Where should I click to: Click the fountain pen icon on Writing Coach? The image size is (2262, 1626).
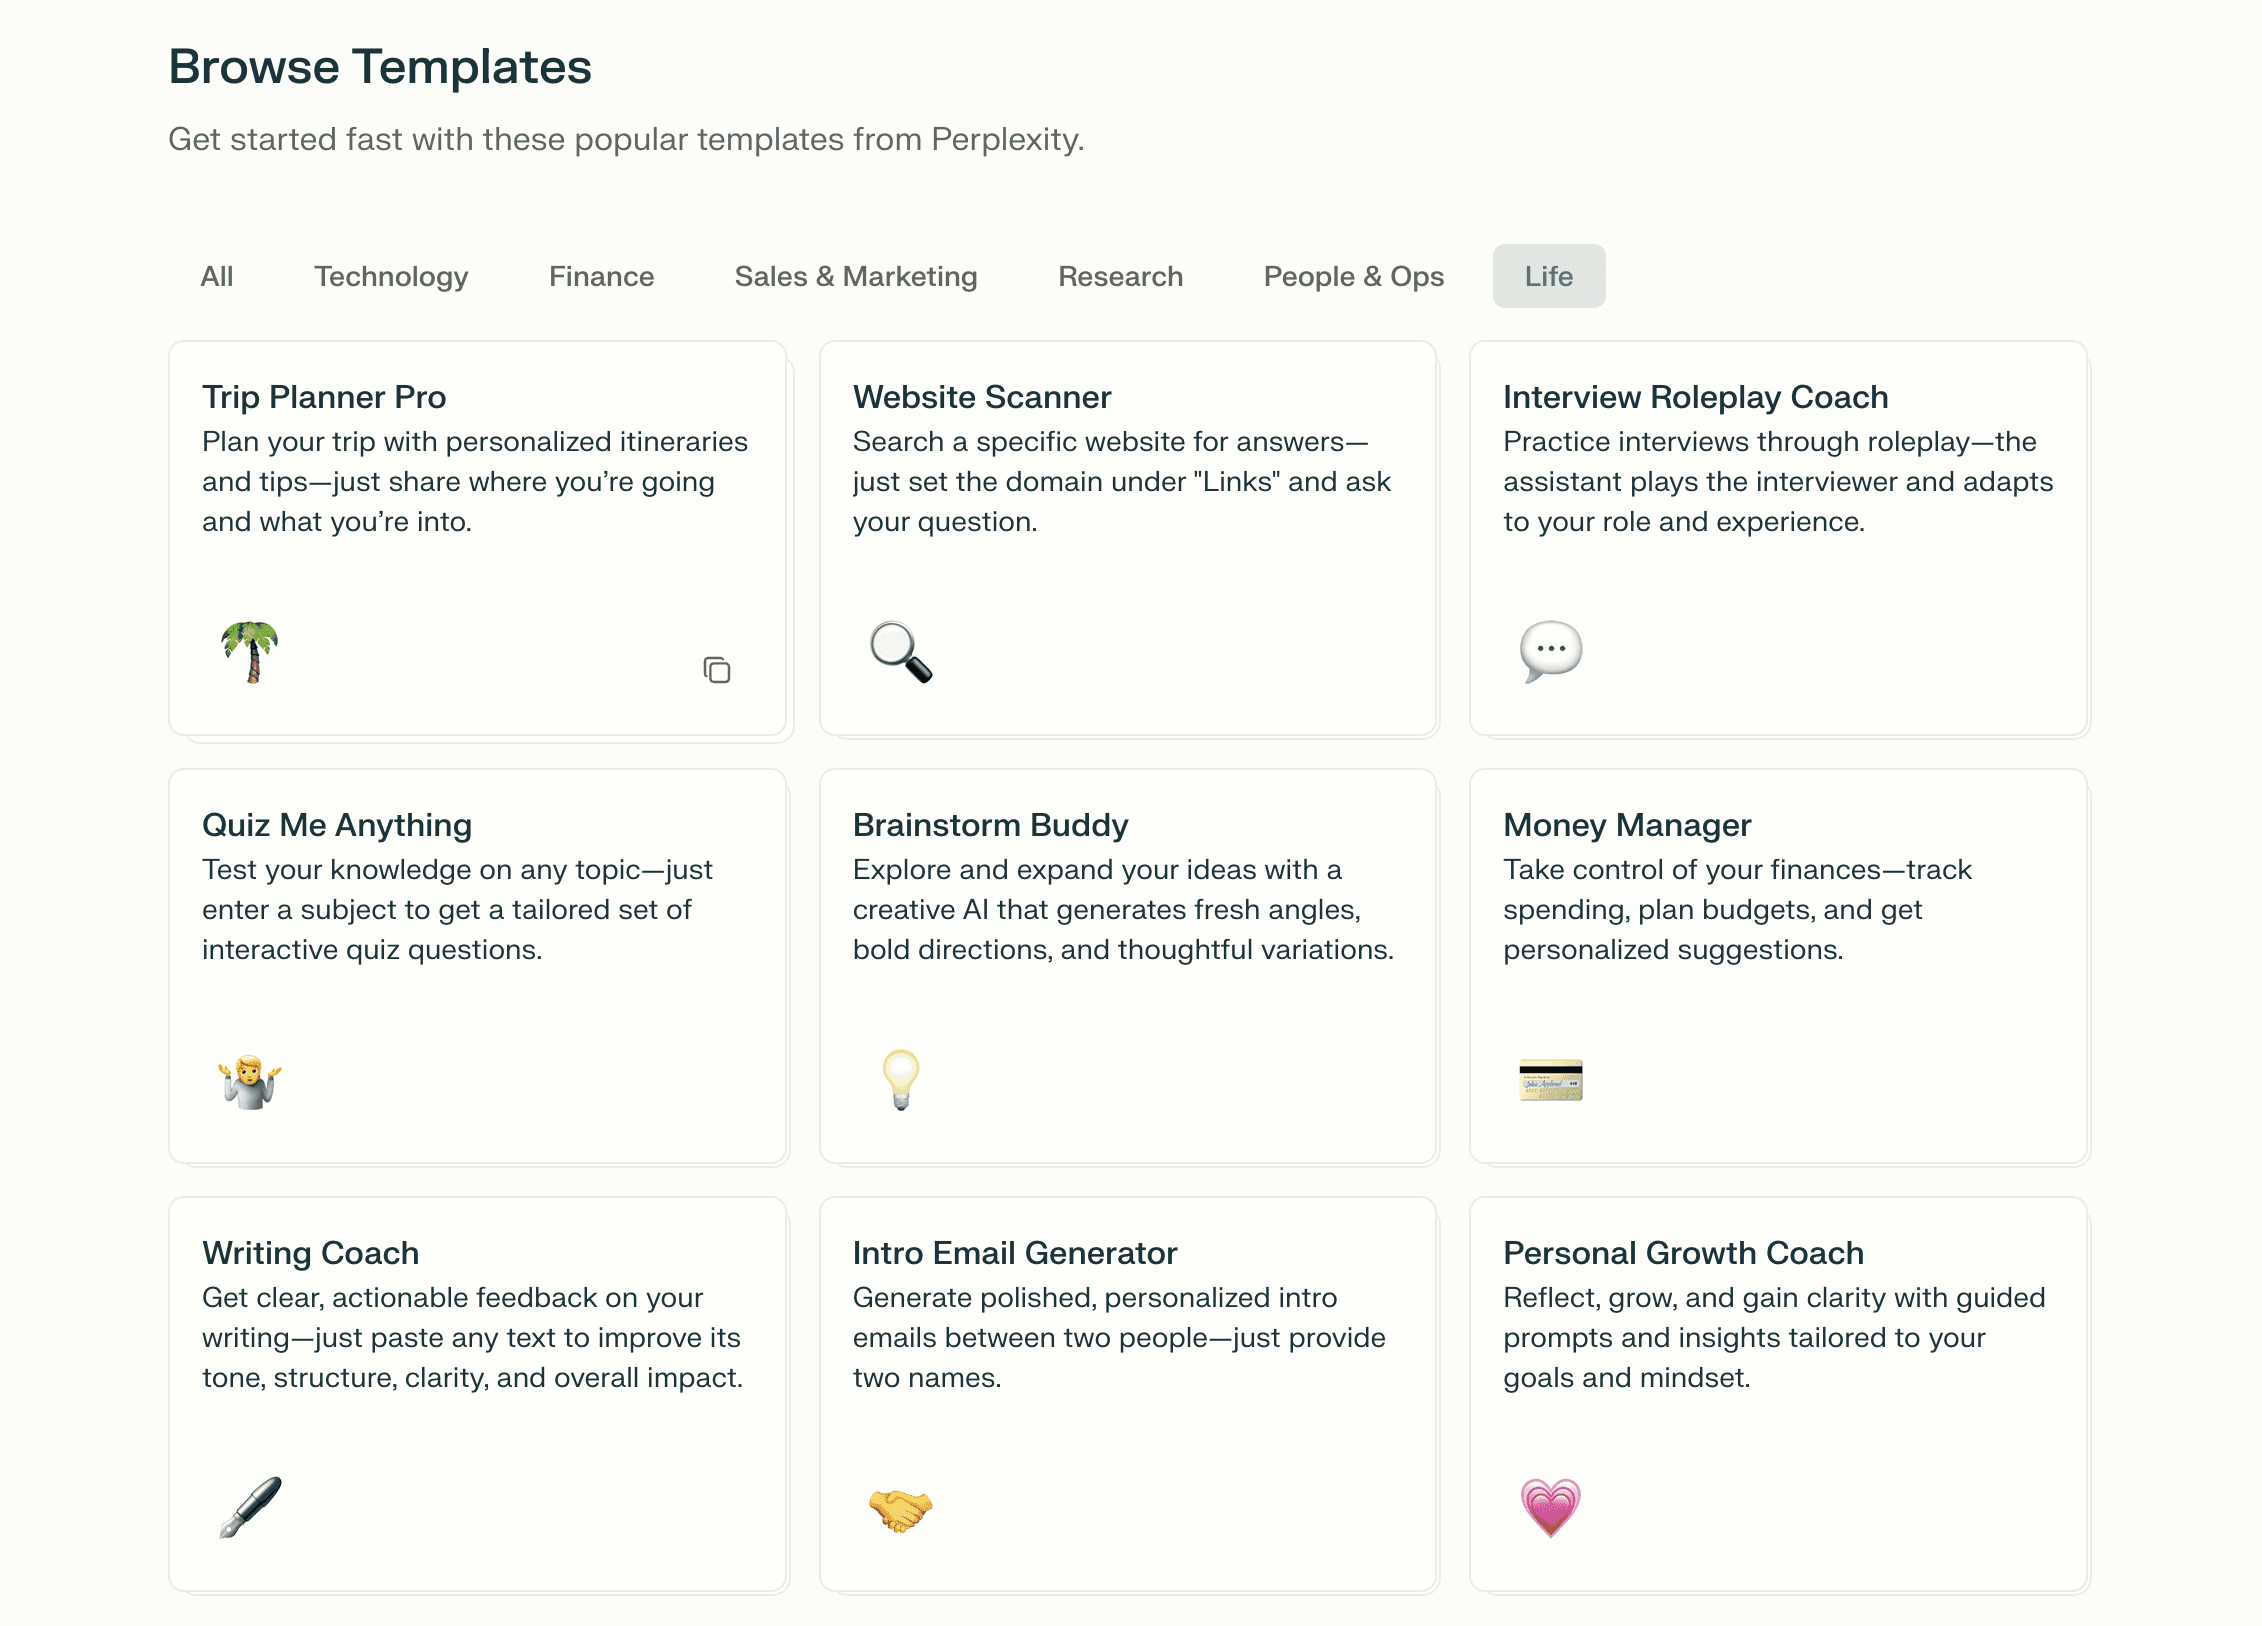coord(250,1507)
